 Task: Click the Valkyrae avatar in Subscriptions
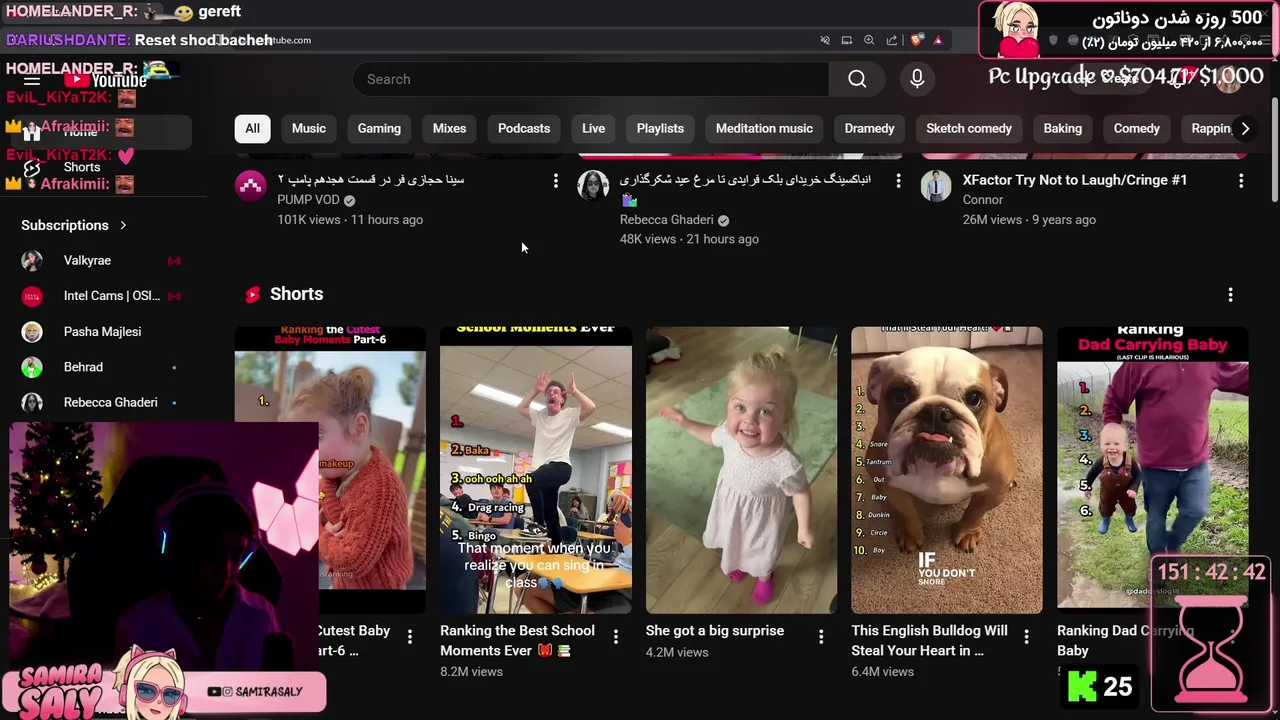[x=32, y=261]
